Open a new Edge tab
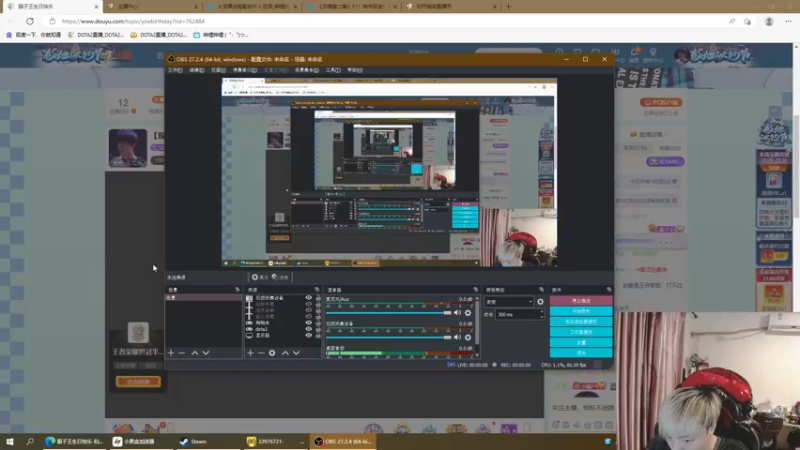The height and width of the screenshot is (450, 800). [508, 7]
